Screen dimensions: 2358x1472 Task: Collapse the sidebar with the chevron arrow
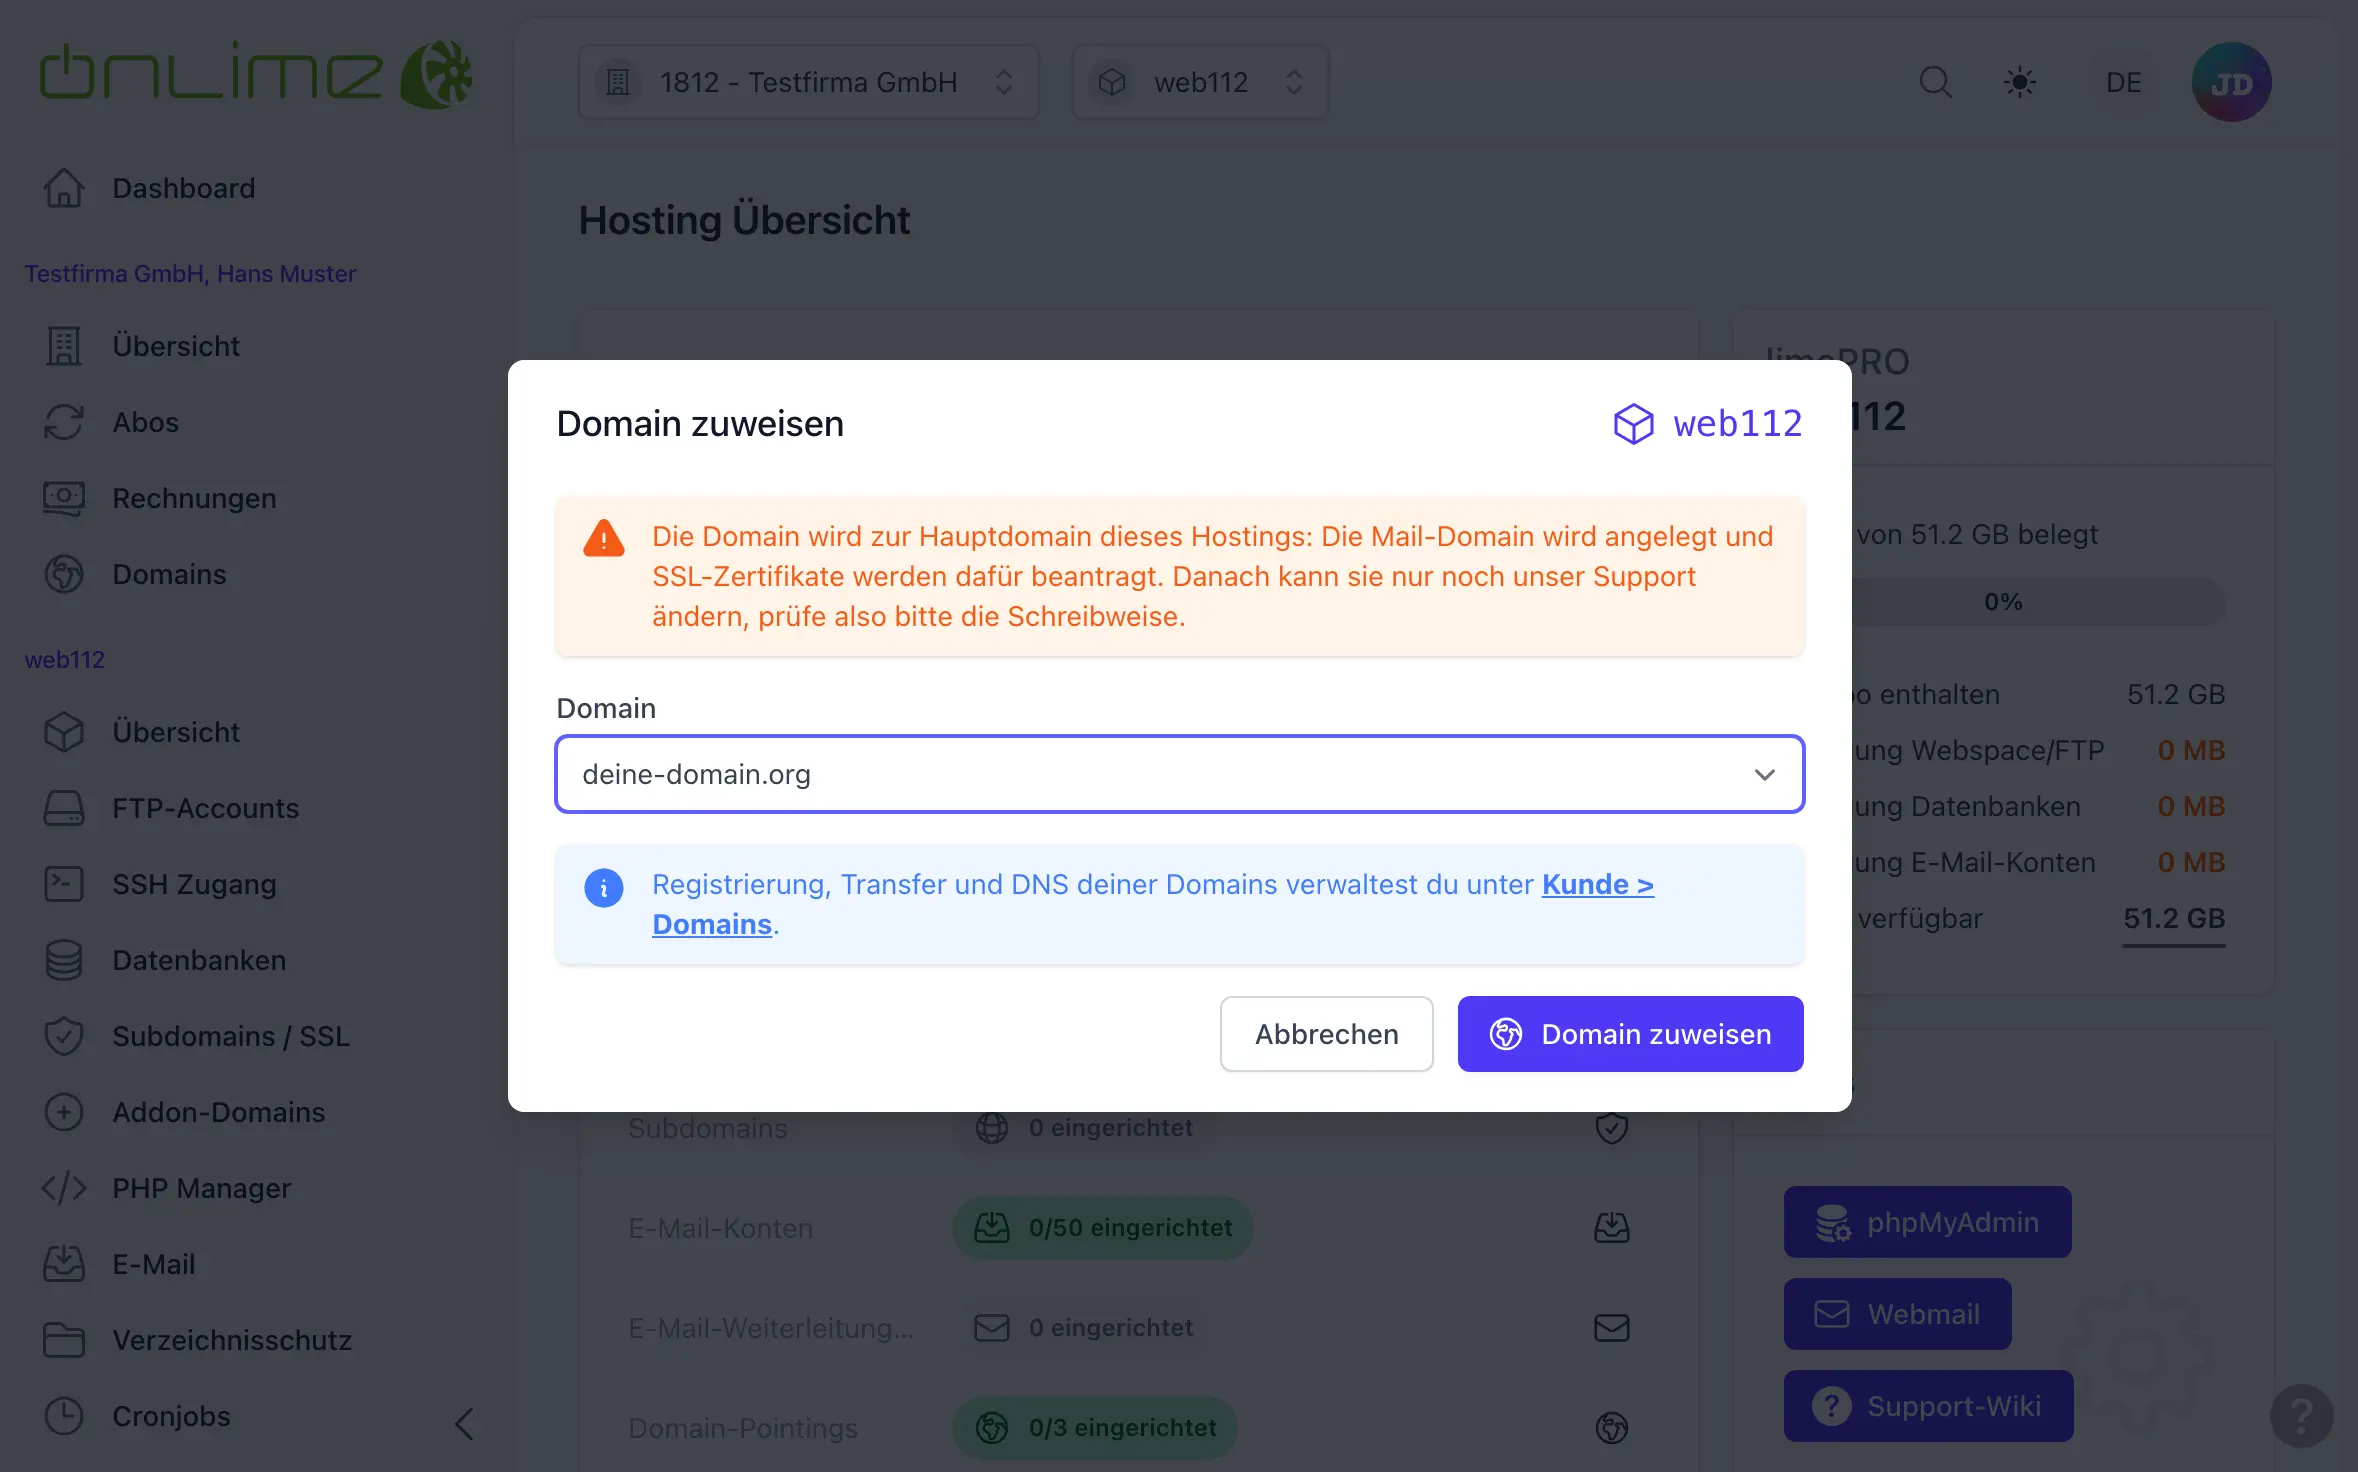pyautogui.click(x=464, y=1423)
